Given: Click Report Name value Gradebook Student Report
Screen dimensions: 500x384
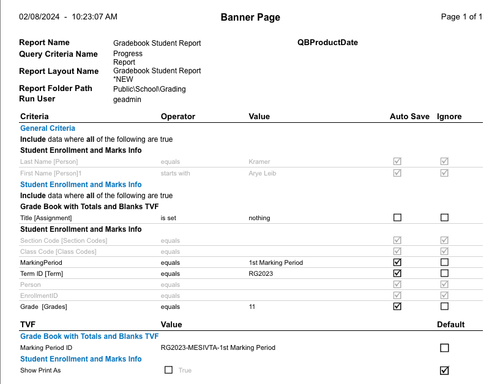Looking at the screenshot, I should pos(157,43).
